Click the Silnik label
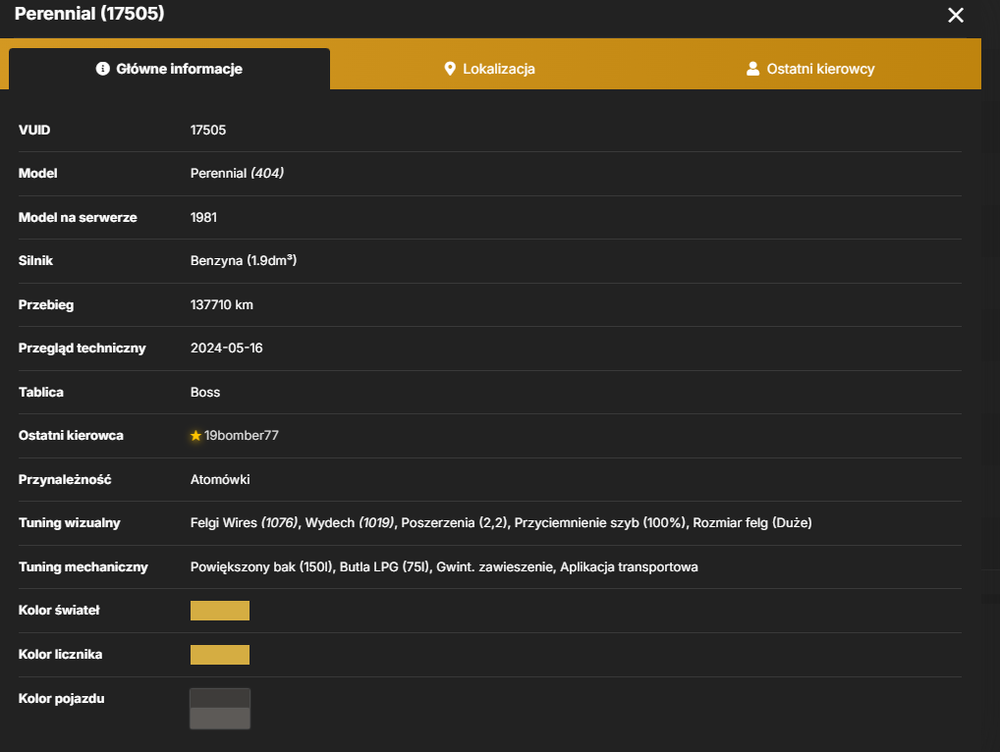Image resolution: width=1000 pixels, height=752 pixels. click(x=36, y=261)
